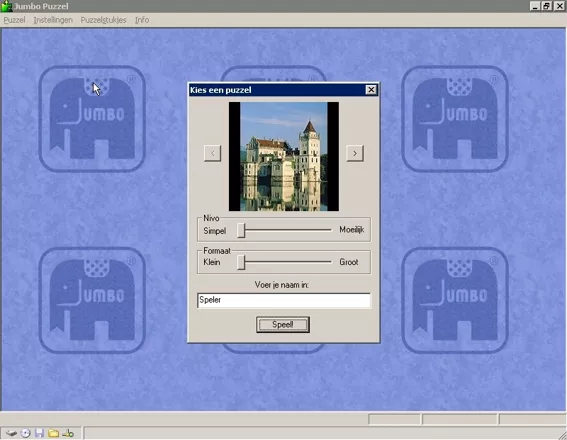
Task: Restore down the Jumbo Puzzel window
Action: click(x=547, y=6)
